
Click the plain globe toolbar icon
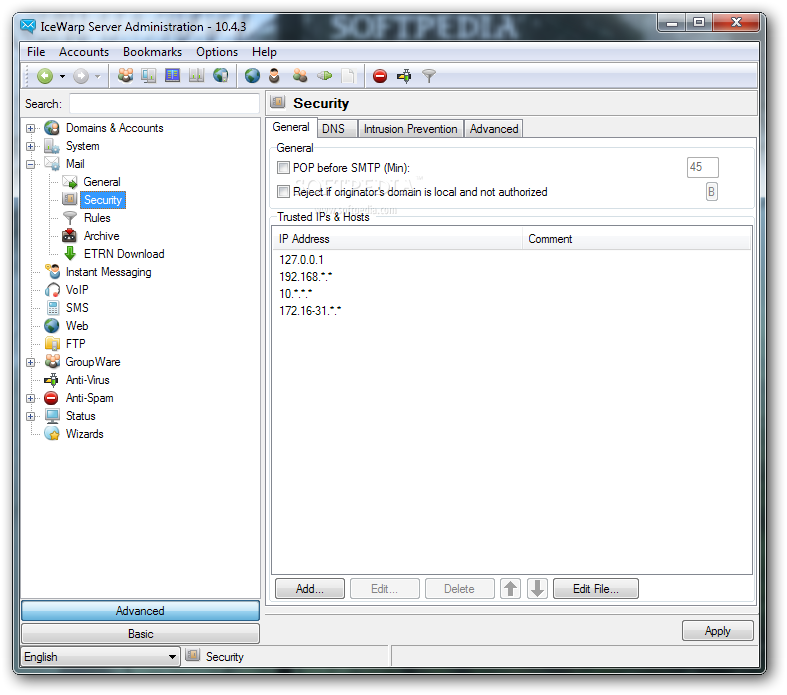pyautogui.click(x=252, y=76)
